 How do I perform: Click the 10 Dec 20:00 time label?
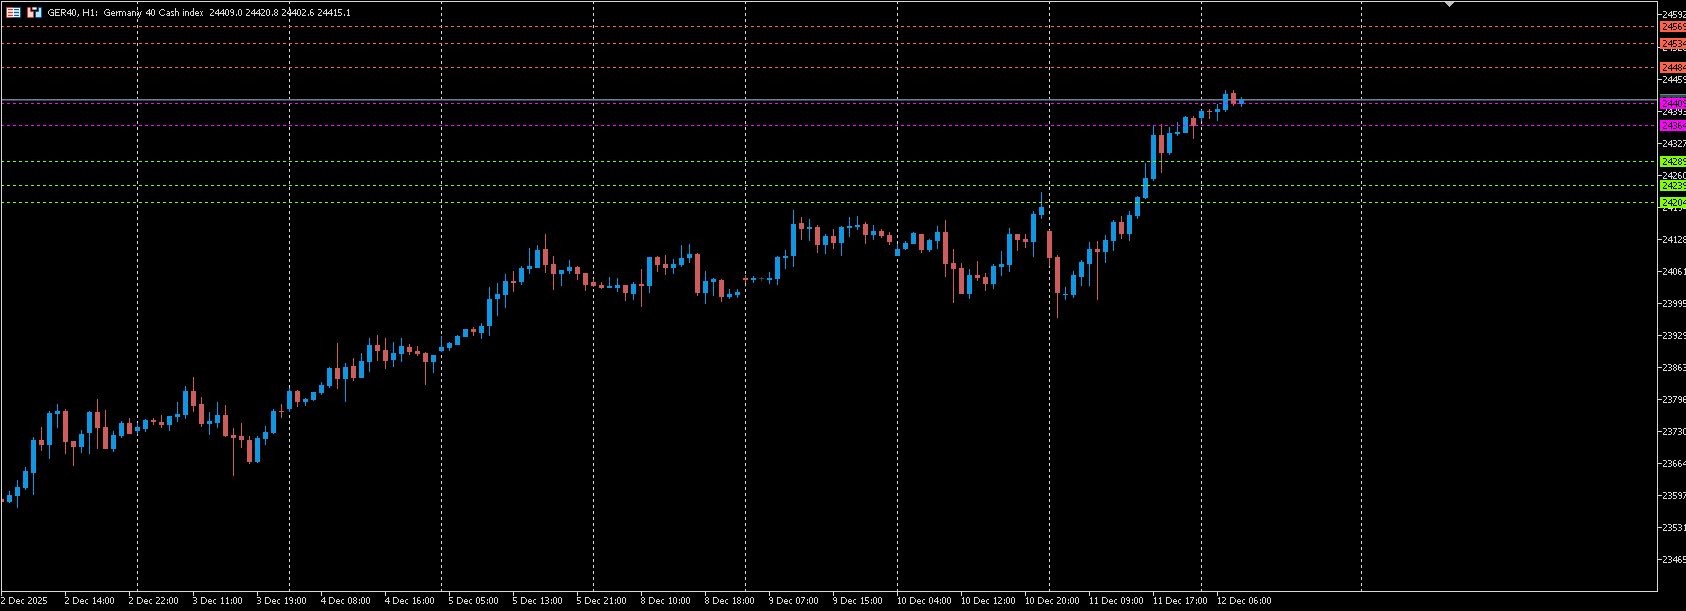point(1052,601)
